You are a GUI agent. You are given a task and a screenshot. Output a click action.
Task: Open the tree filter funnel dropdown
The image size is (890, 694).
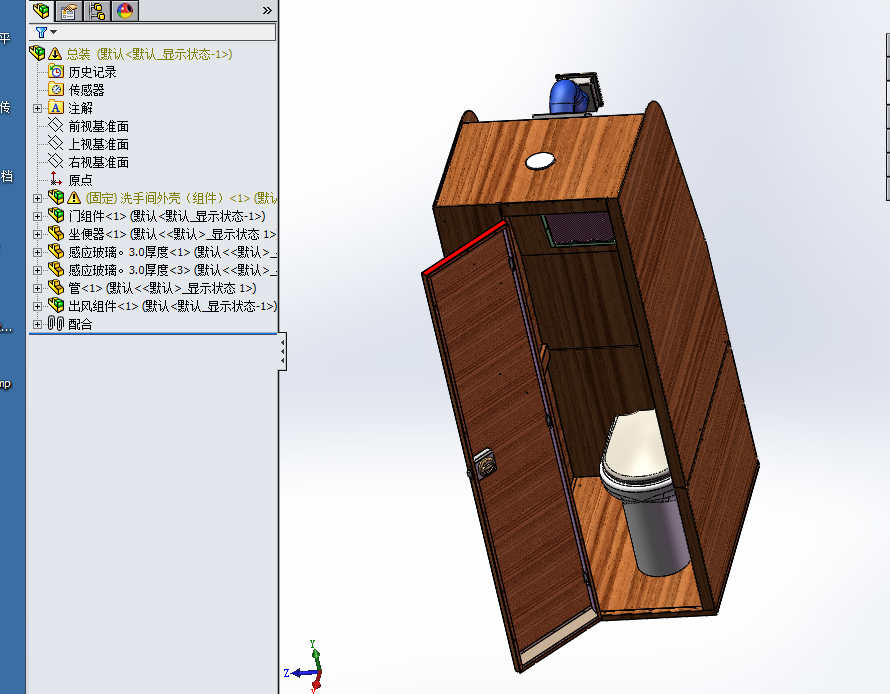click(46, 32)
